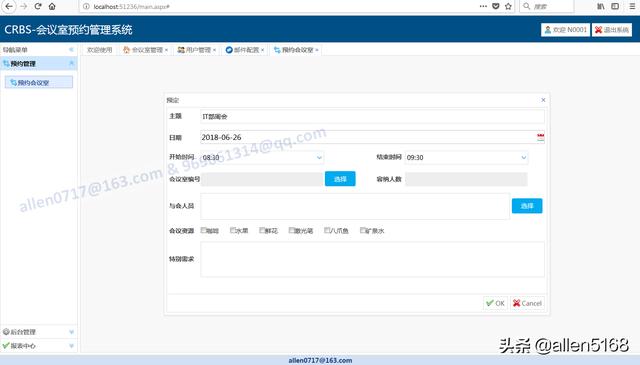Check the 矿泉水 resource checkbox

(362, 230)
